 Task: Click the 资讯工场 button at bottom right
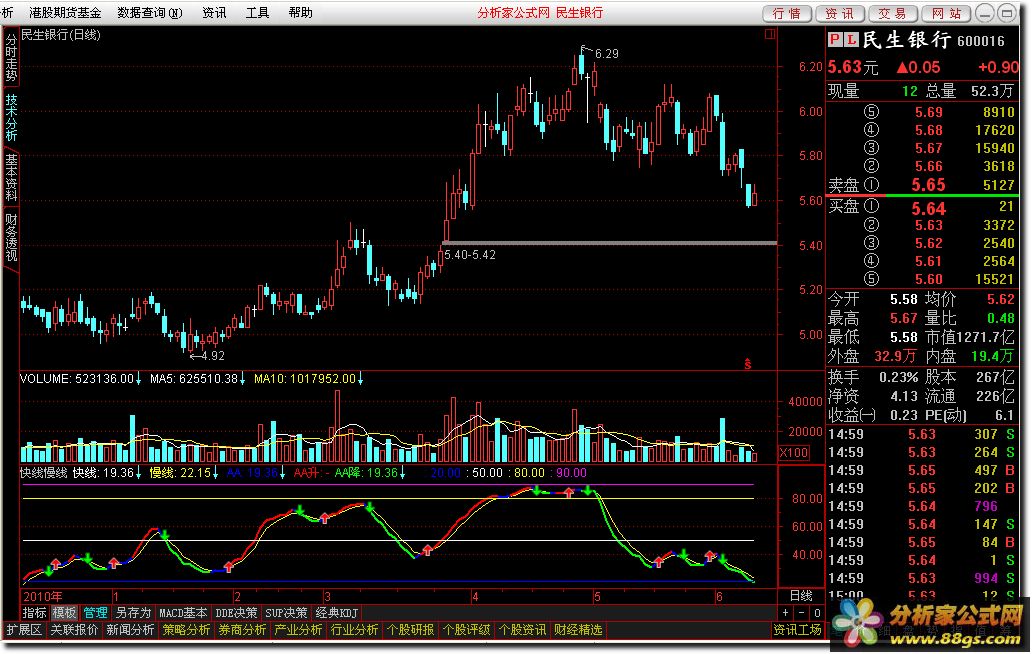tap(798, 630)
